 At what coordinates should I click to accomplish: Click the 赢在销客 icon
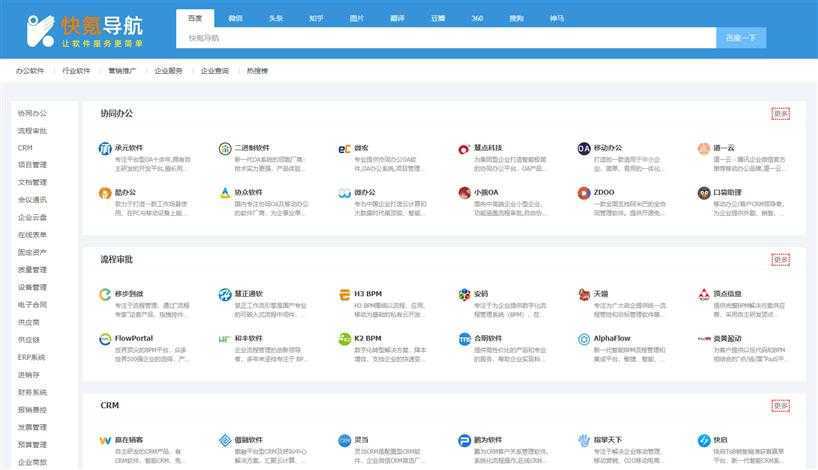[105, 441]
